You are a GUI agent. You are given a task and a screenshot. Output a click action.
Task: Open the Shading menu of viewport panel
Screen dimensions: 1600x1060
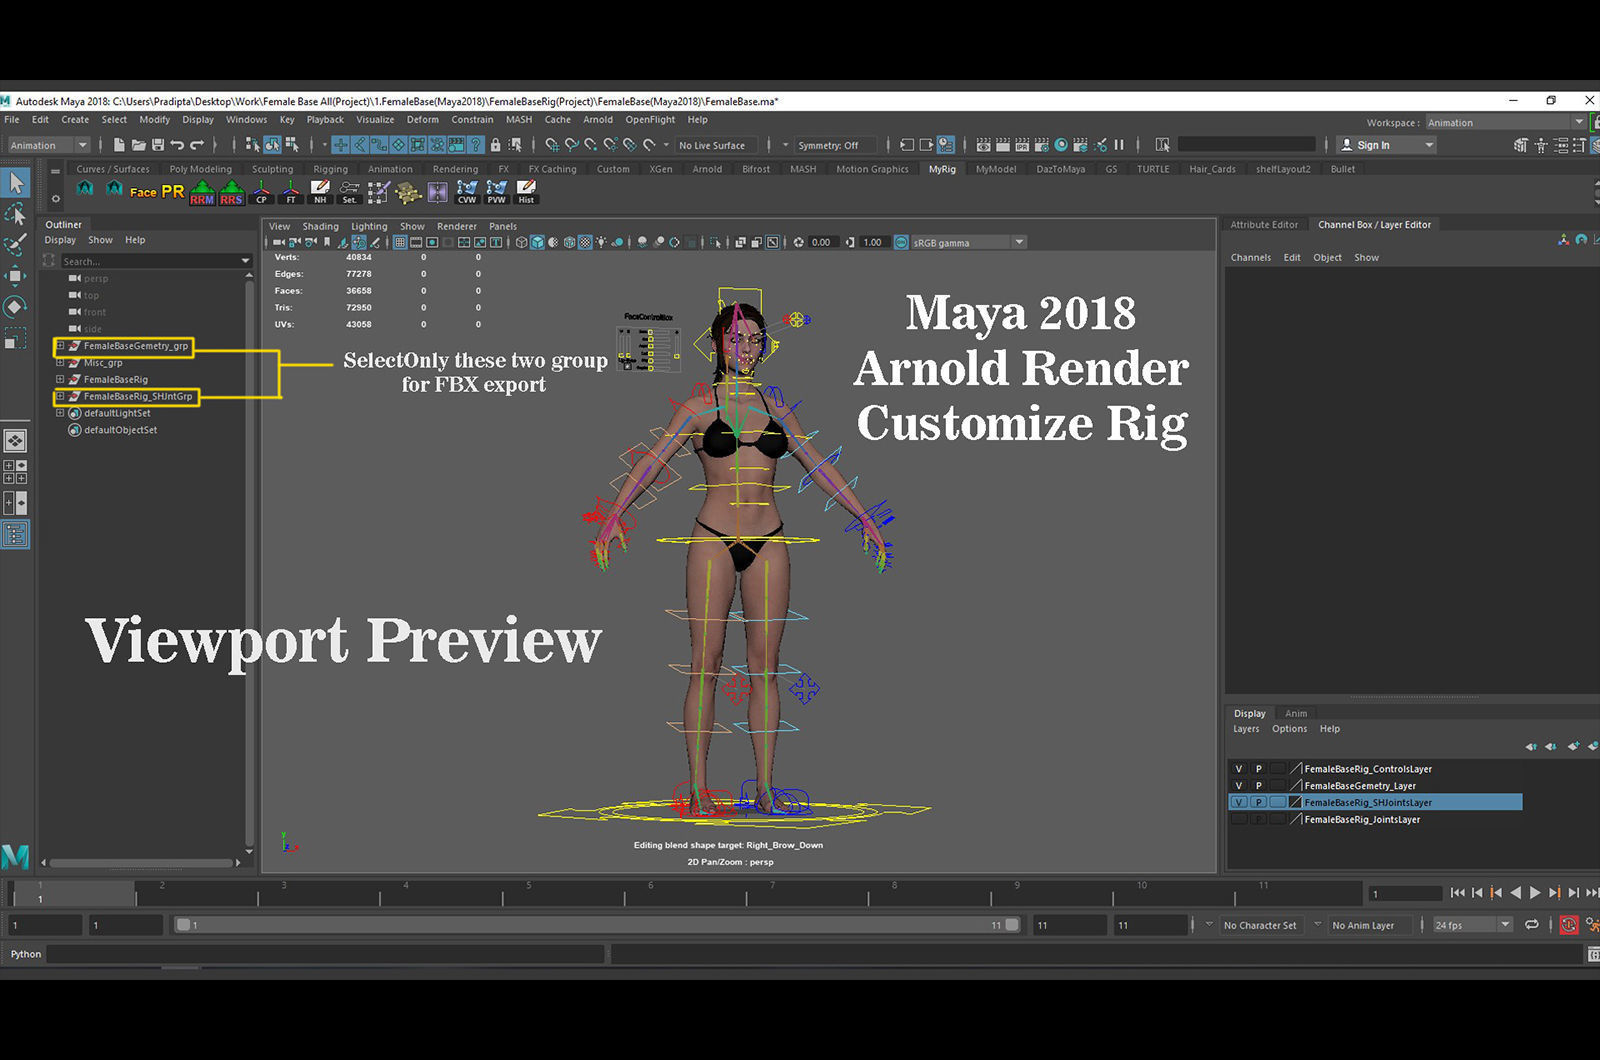(320, 226)
